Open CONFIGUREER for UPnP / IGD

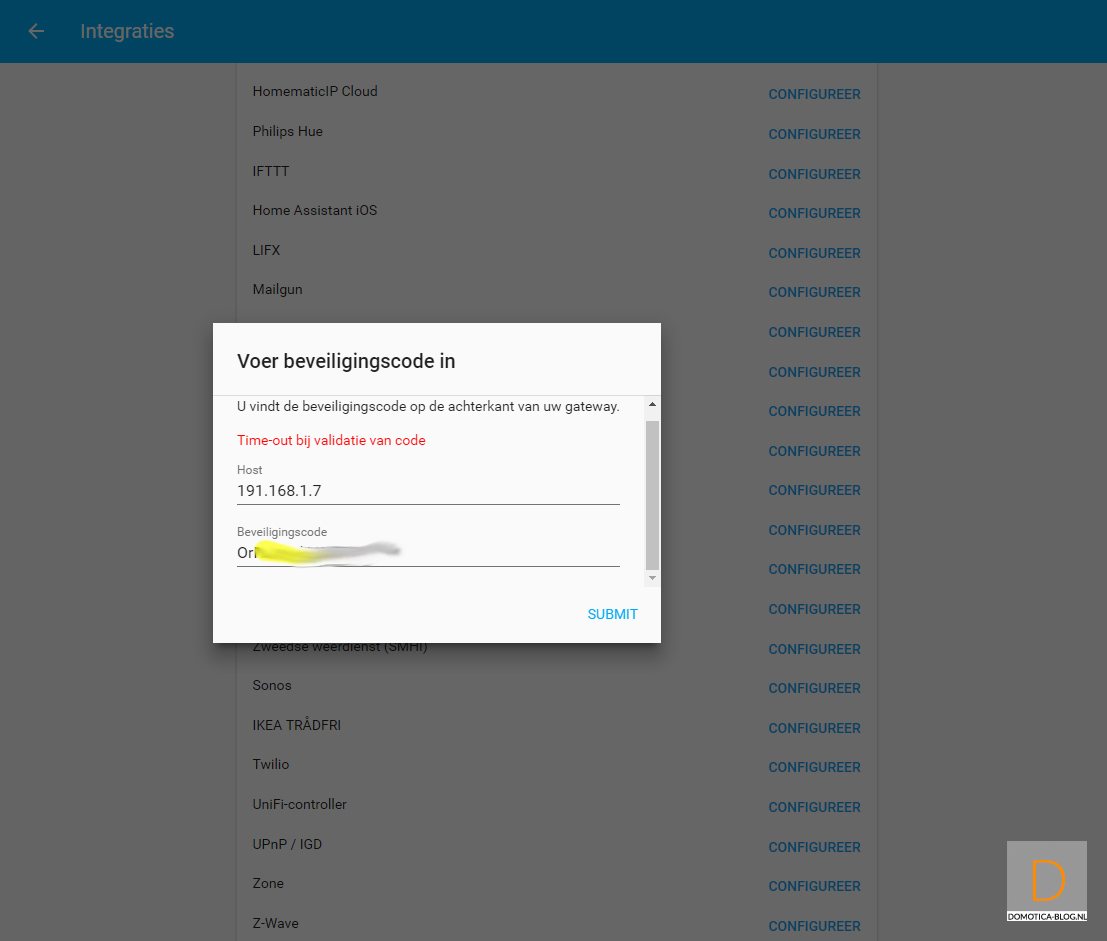click(x=814, y=847)
